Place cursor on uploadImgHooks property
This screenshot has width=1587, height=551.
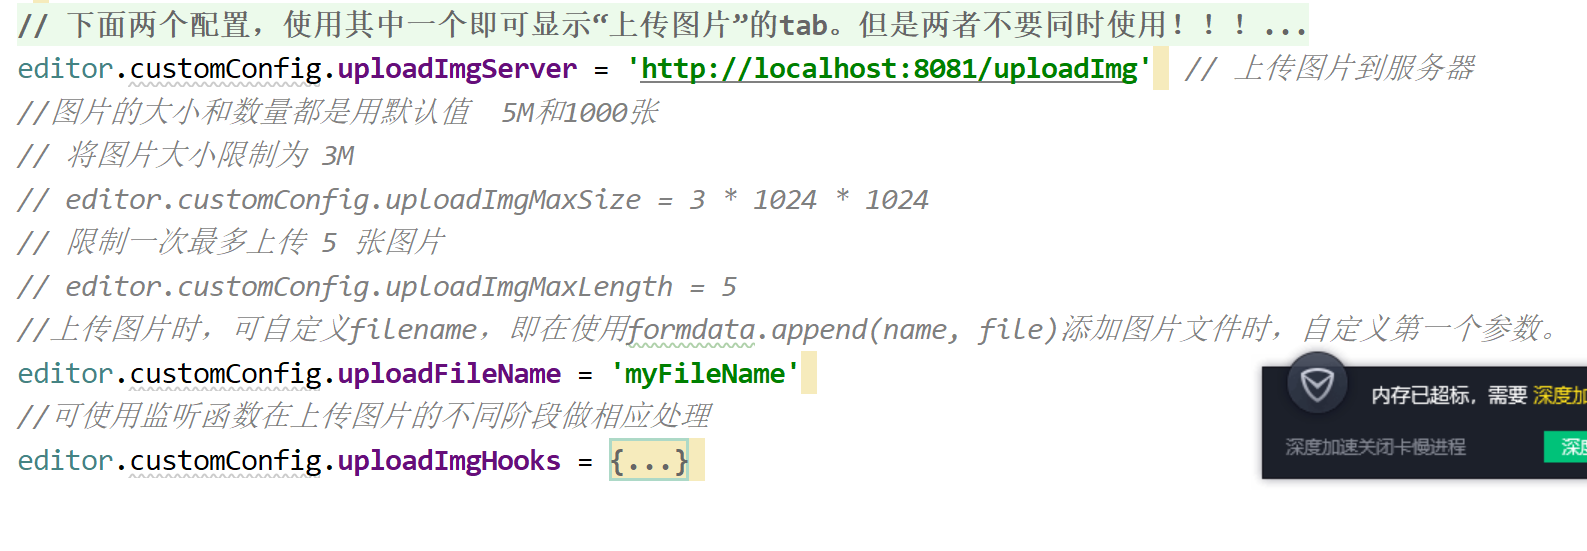[449, 461]
